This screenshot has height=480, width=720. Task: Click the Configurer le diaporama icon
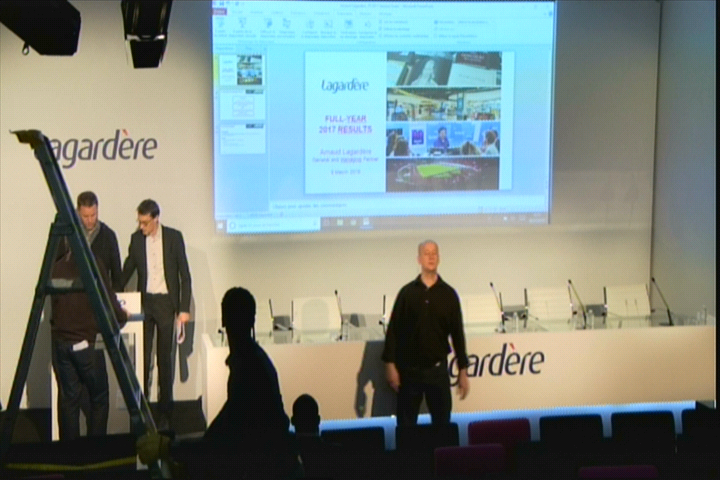(x=309, y=24)
